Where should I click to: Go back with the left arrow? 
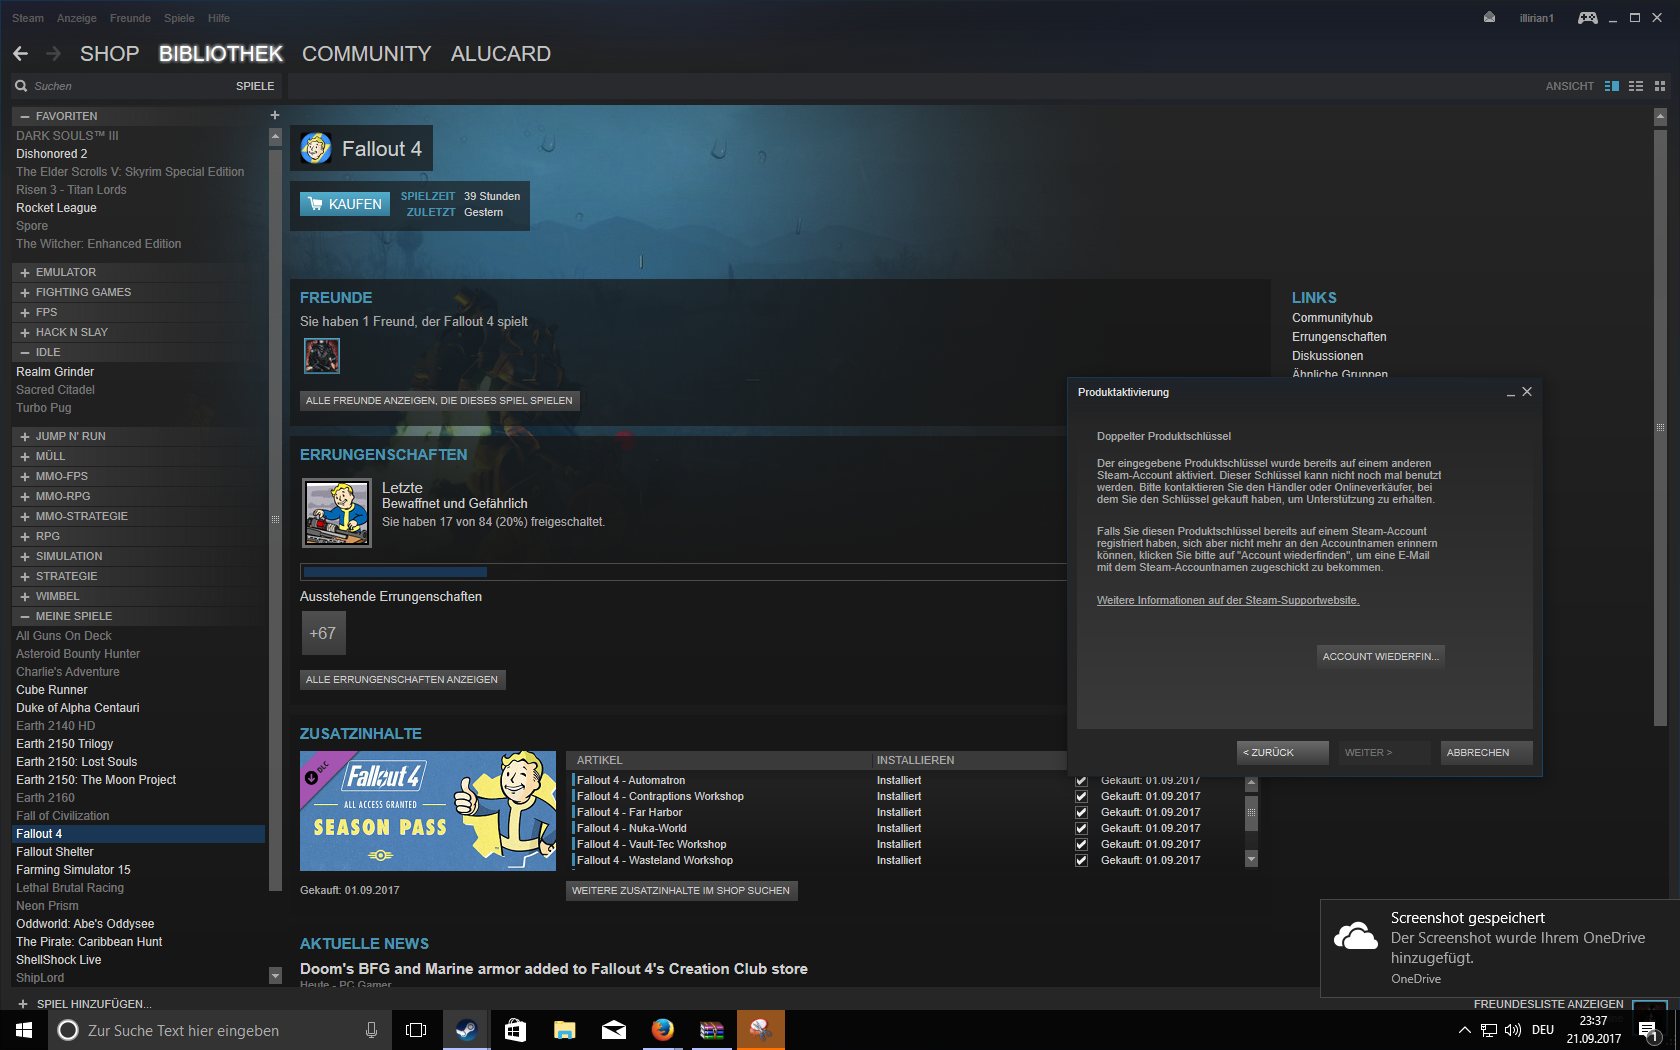pos(21,54)
